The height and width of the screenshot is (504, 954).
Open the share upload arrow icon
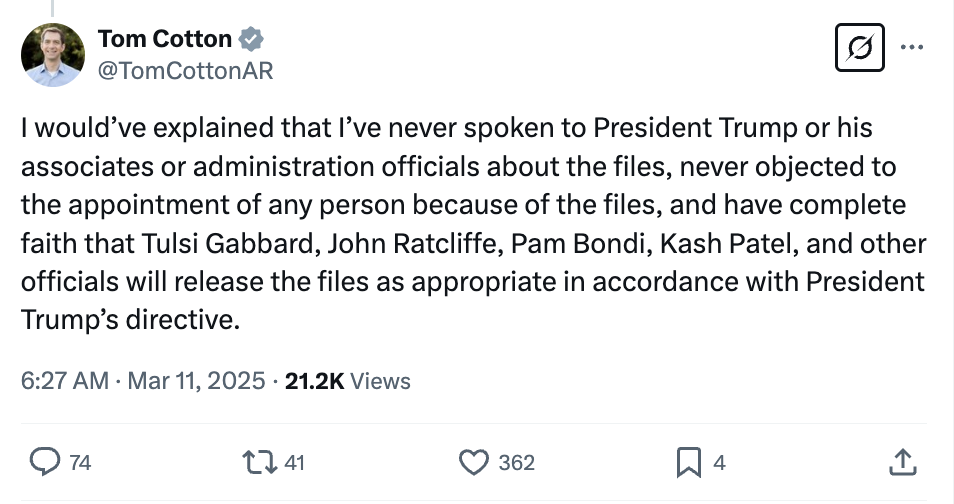coord(902,462)
